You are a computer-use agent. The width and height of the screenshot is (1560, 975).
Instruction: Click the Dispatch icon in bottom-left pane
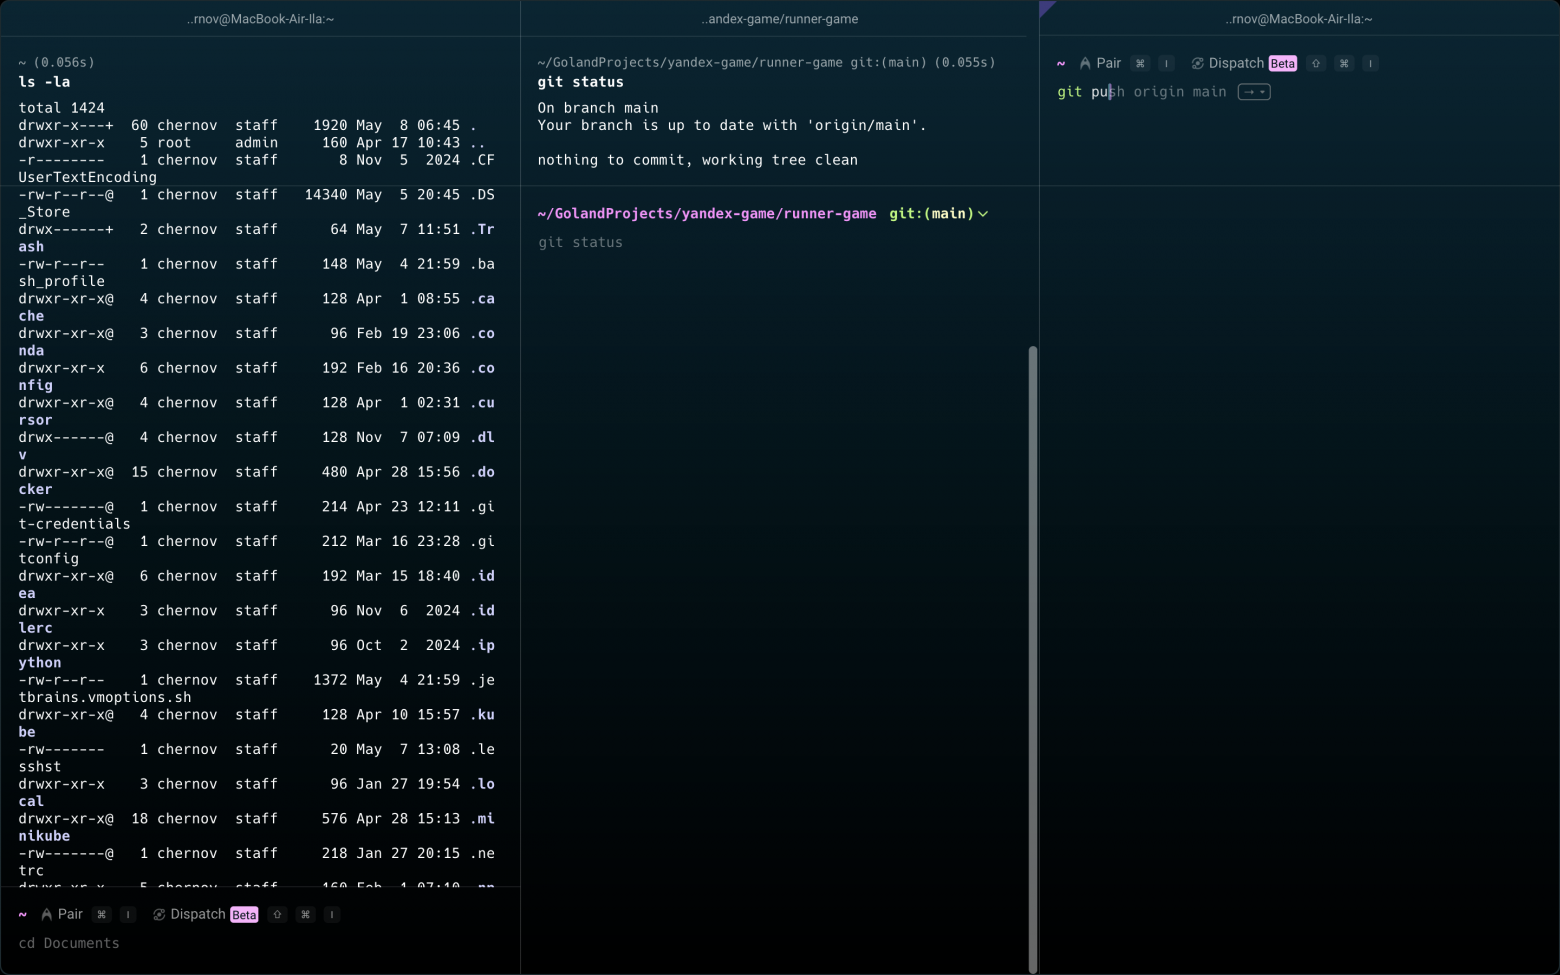pos(159,914)
